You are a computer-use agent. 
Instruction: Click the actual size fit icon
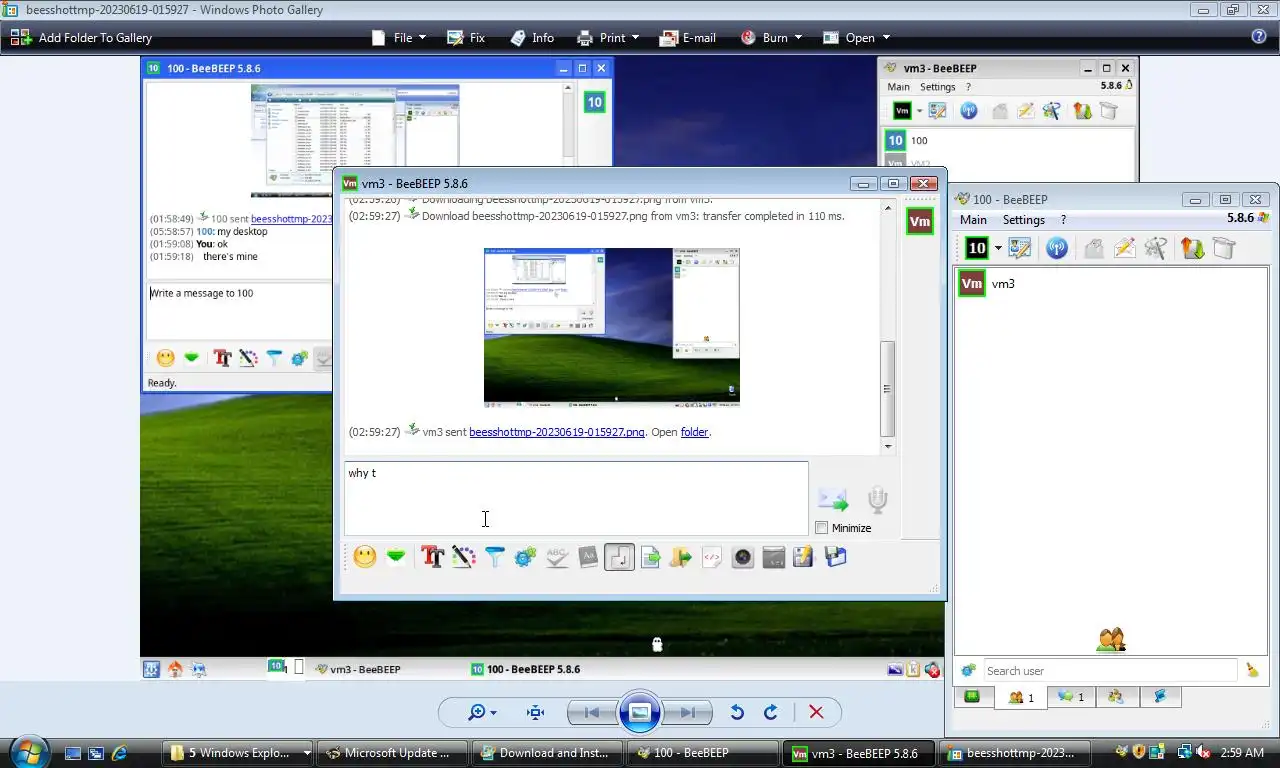[x=535, y=712]
